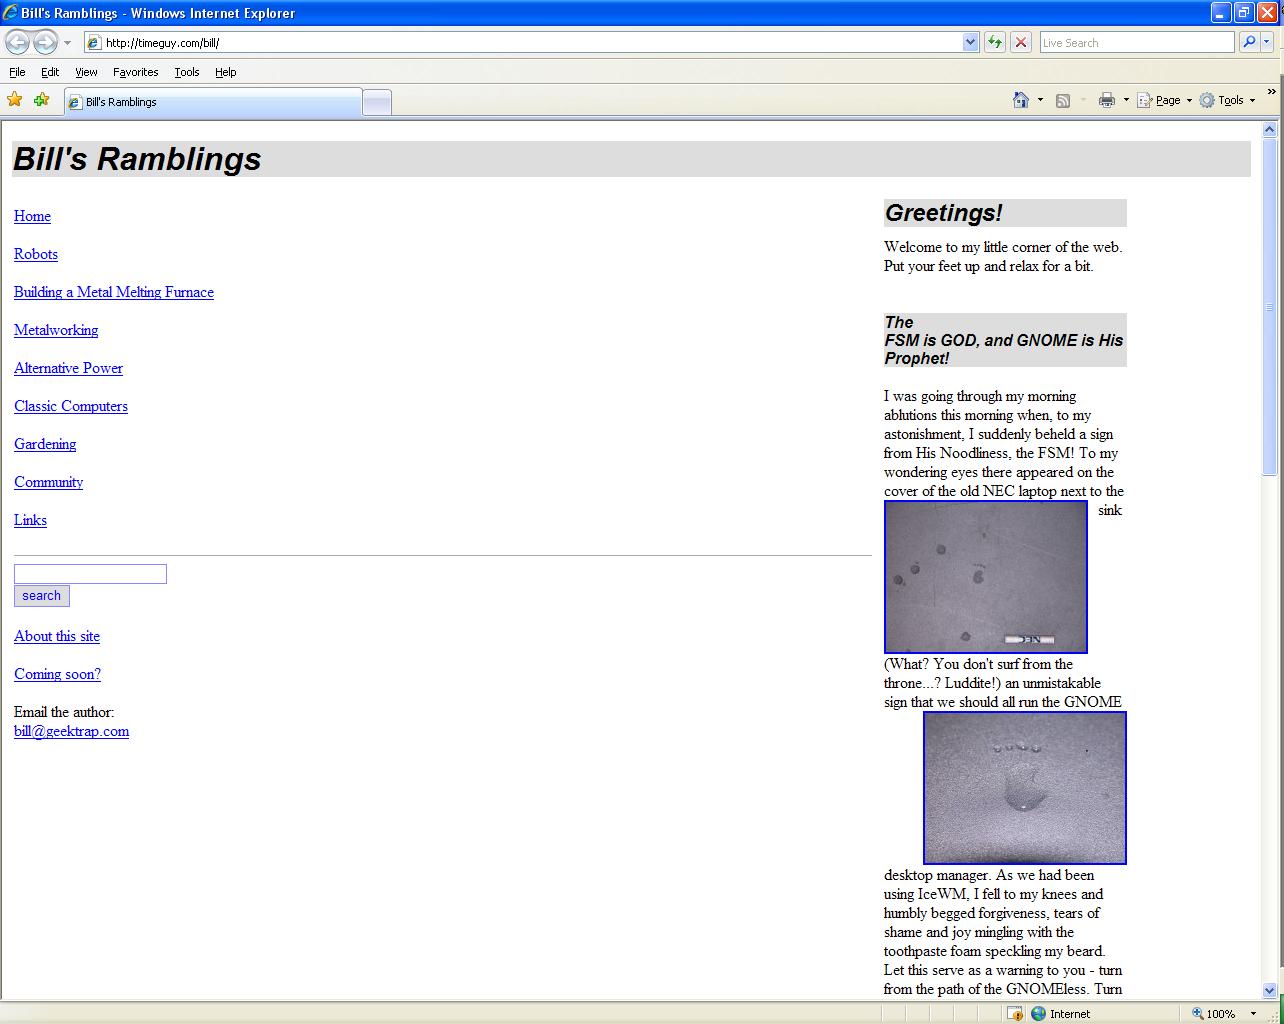Open Favorites Center star icon
Screen dimensions: 1284x1024
click(15, 100)
